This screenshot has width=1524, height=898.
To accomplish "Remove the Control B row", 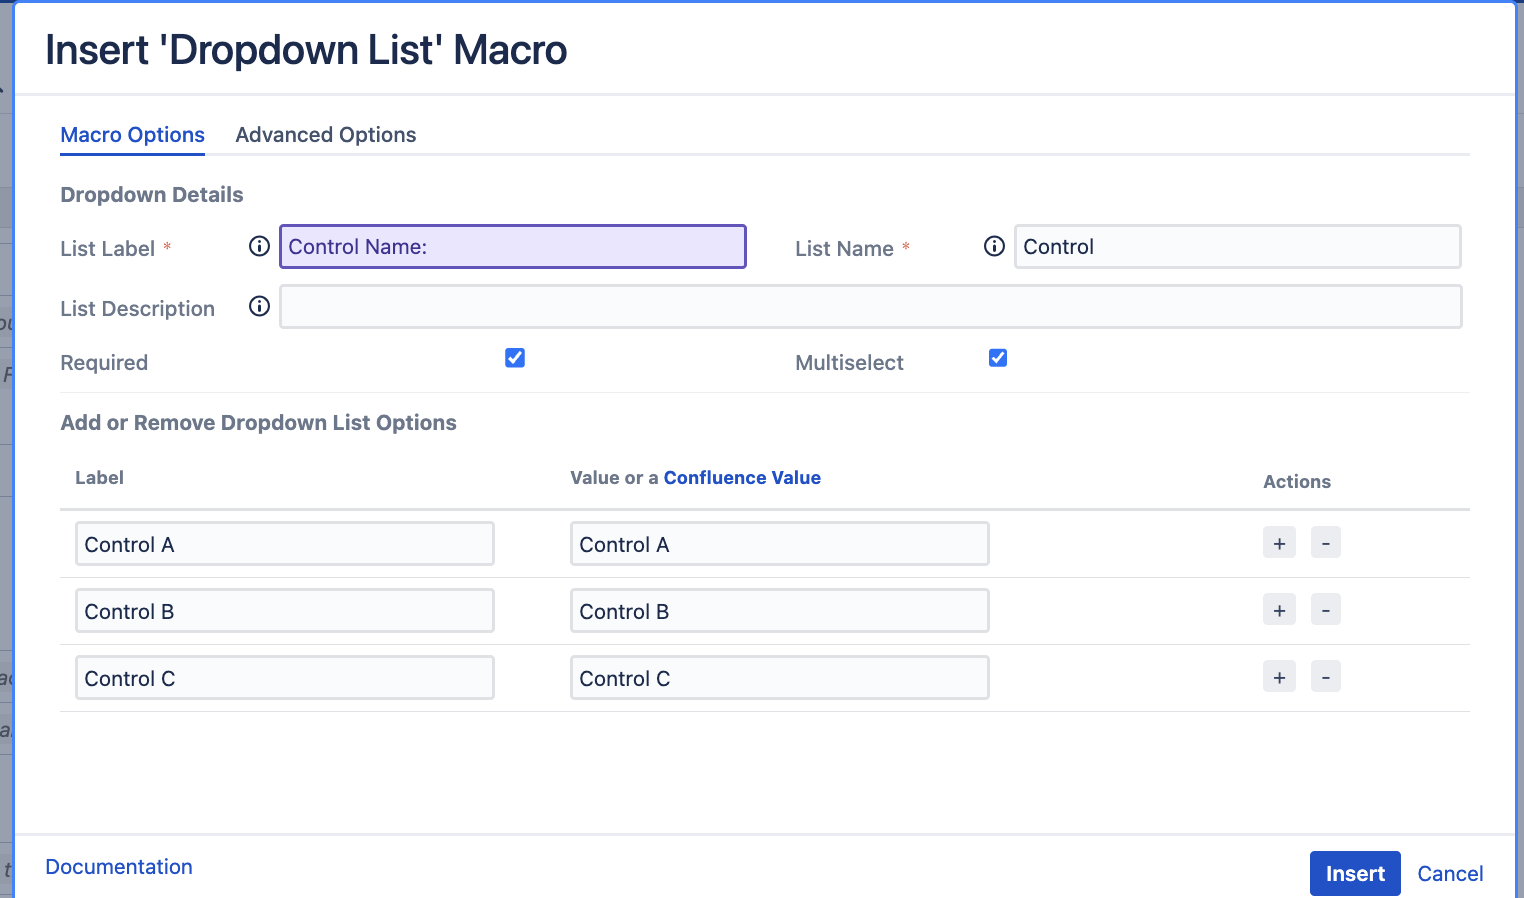I will [x=1325, y=610].
